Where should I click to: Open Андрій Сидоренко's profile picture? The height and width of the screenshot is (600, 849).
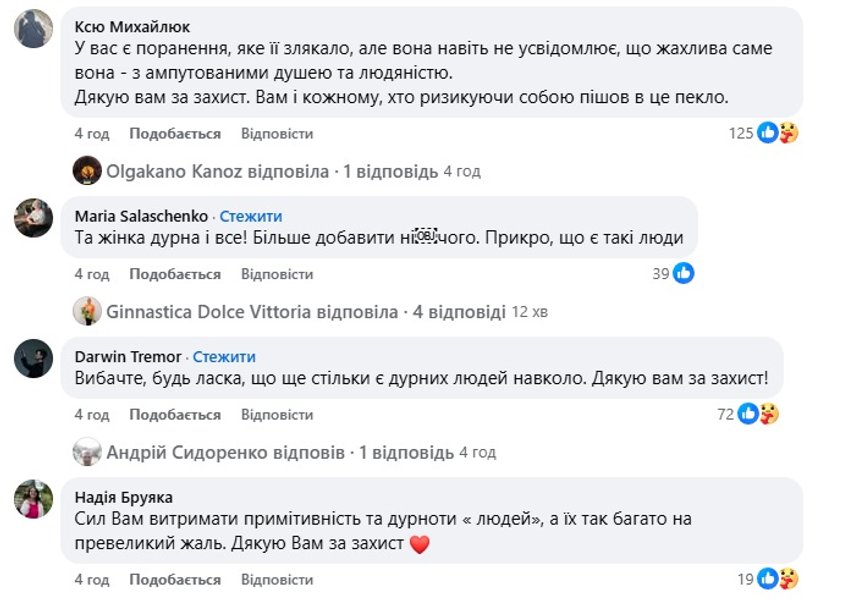(x=88, y=452)
